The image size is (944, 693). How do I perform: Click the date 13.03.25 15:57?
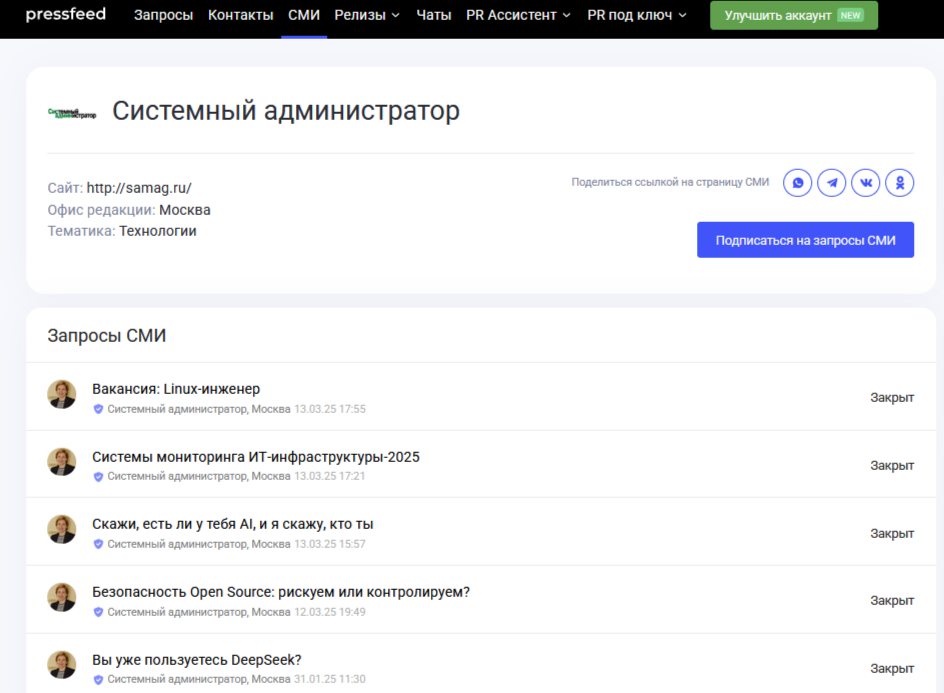[329, 544]
